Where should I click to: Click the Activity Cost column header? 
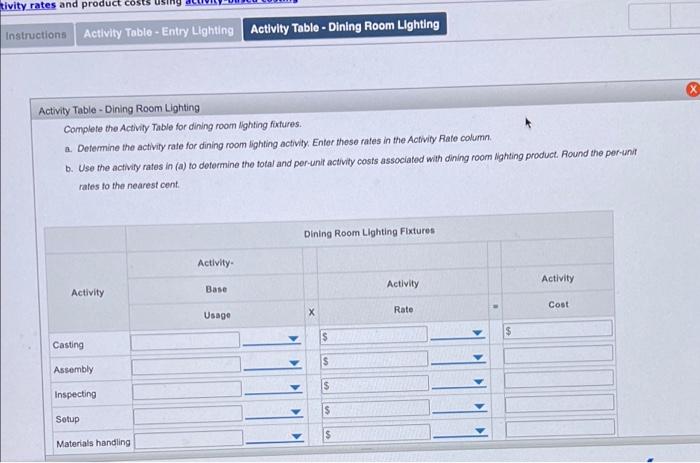click(558, 291)
